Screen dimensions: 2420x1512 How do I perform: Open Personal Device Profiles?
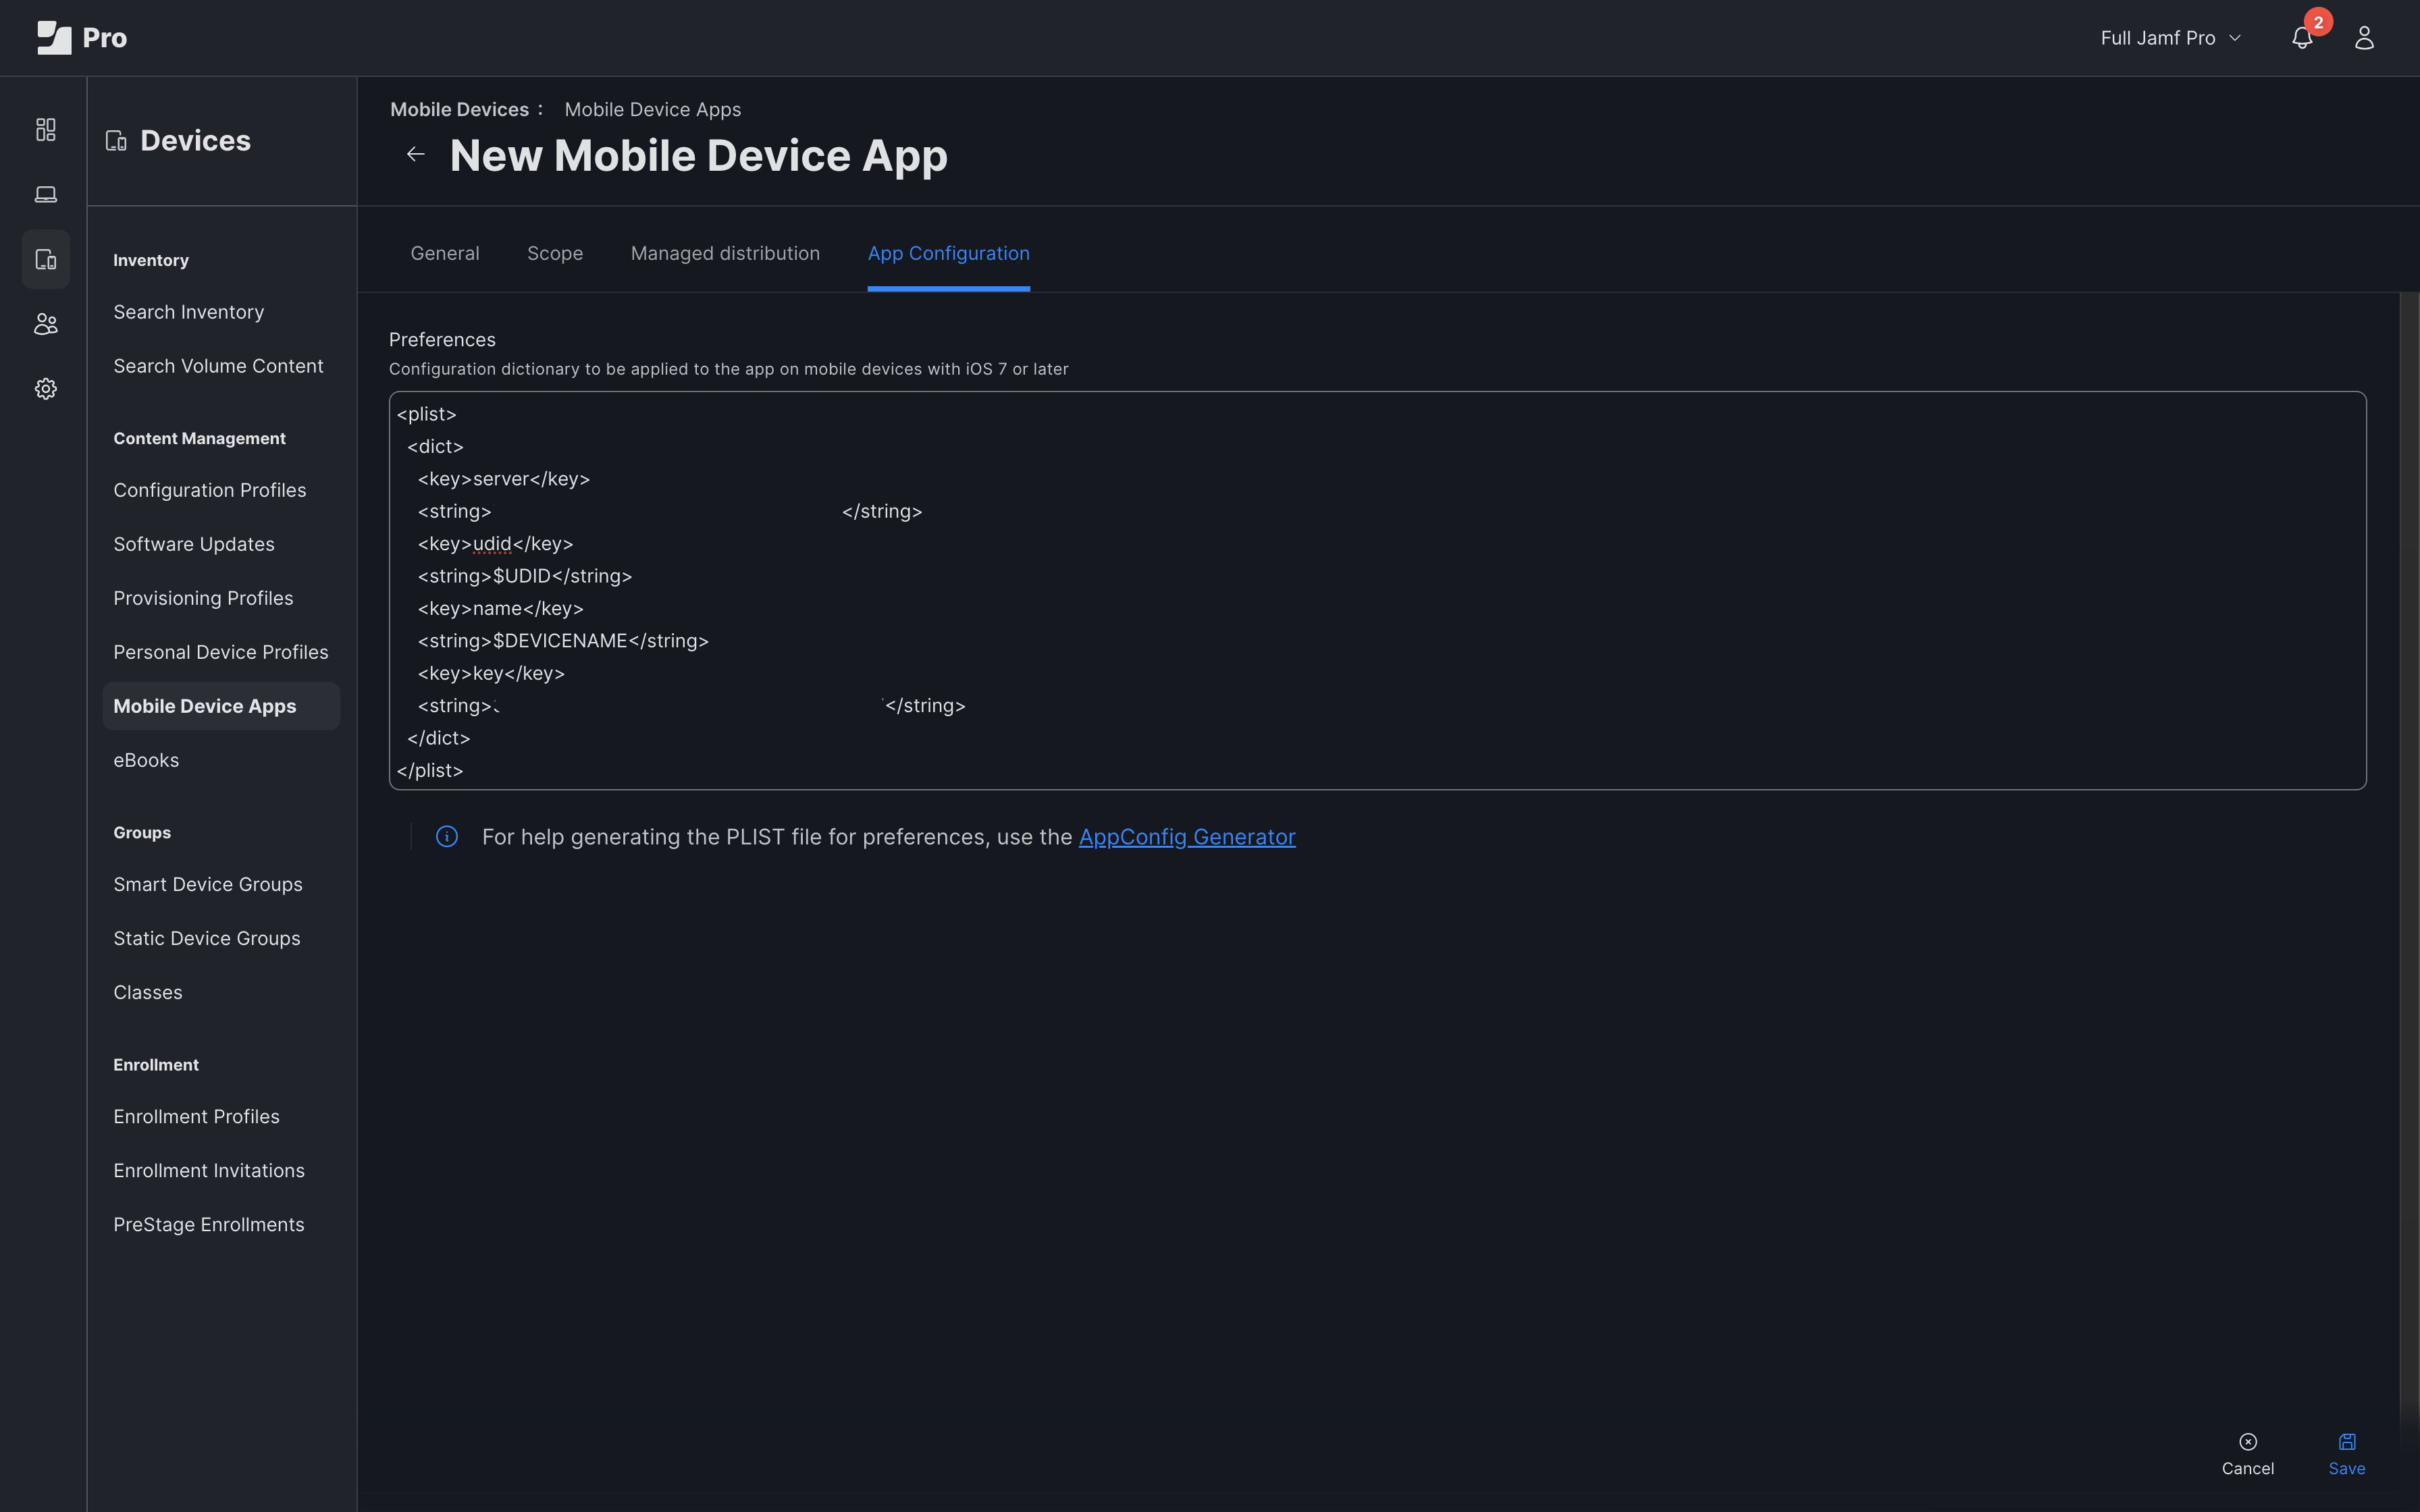[x=221, y=652]
